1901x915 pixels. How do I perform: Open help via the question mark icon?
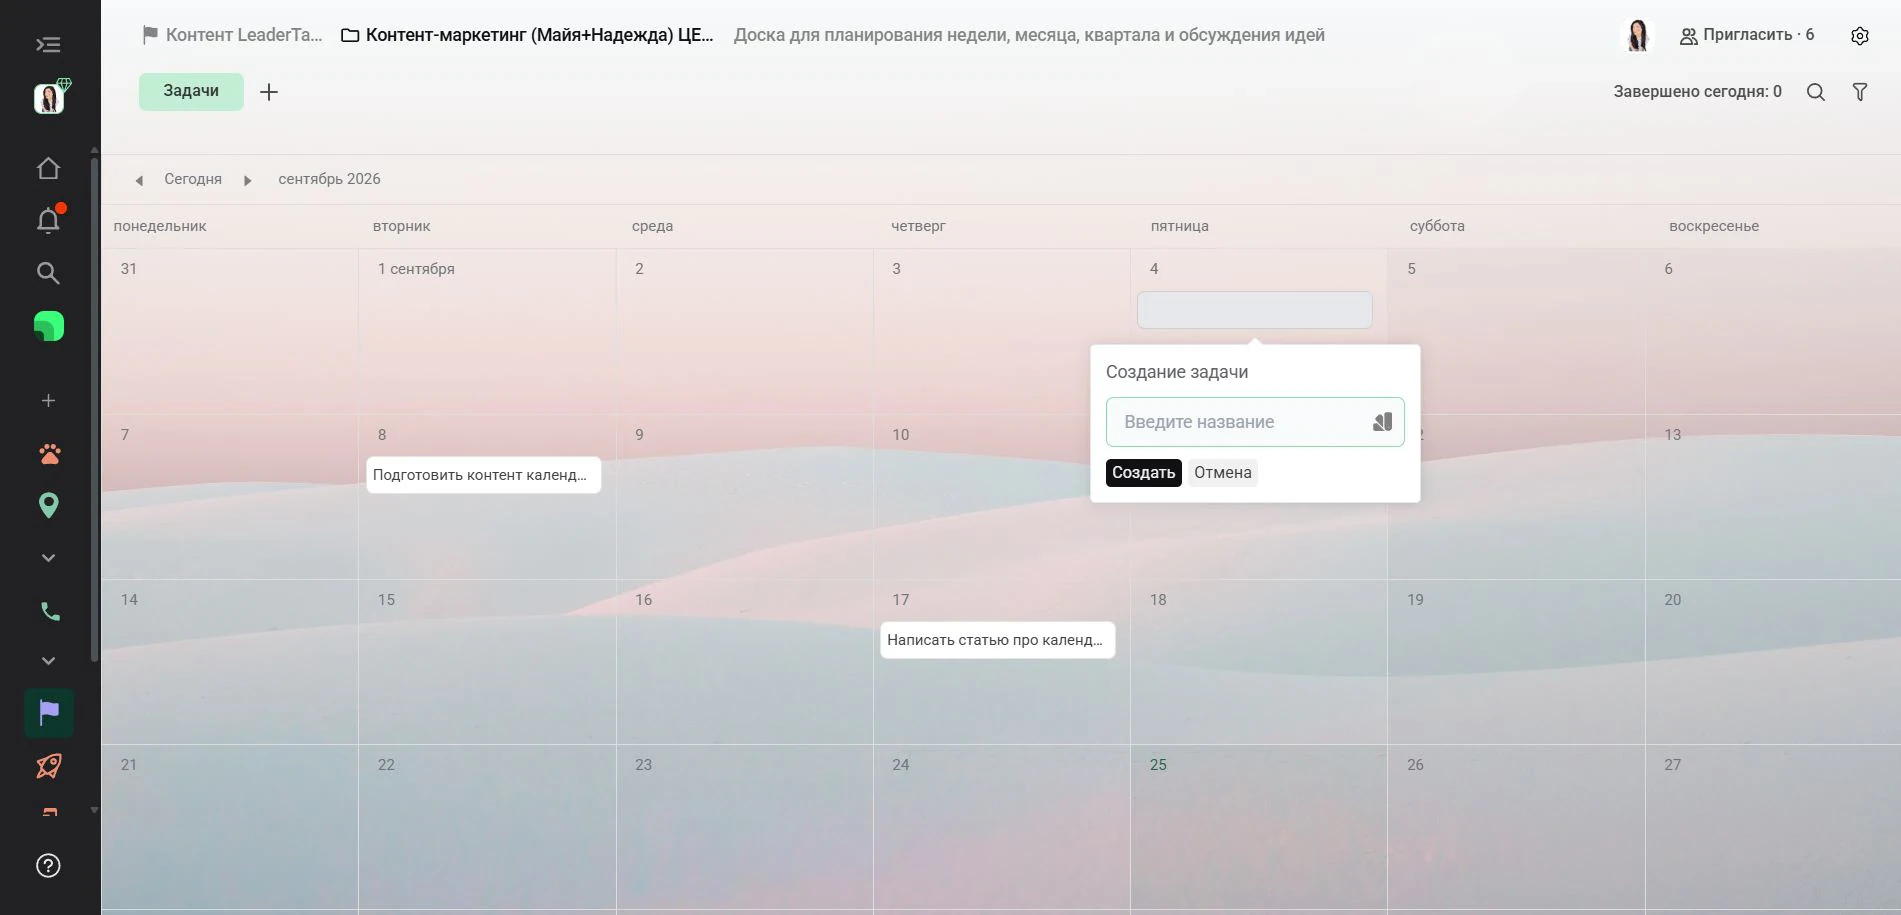48,866
